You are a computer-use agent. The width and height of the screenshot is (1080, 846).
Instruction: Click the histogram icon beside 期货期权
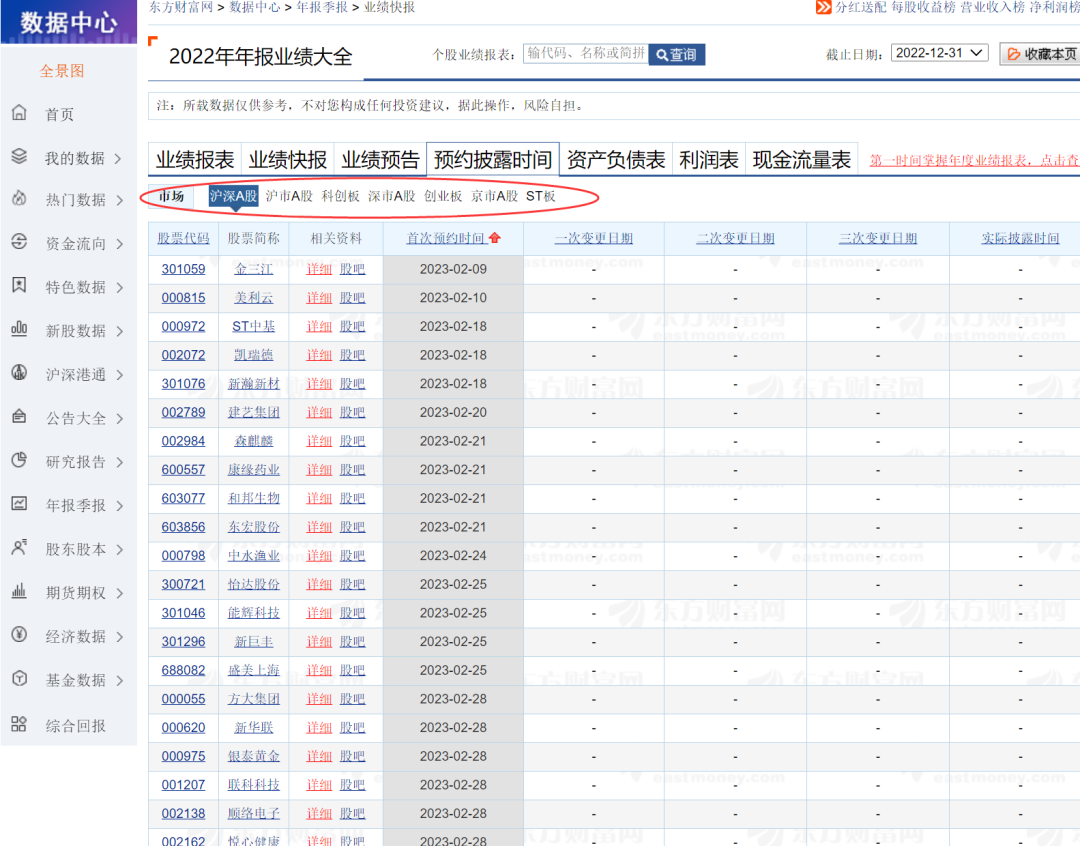pos(19,591)
